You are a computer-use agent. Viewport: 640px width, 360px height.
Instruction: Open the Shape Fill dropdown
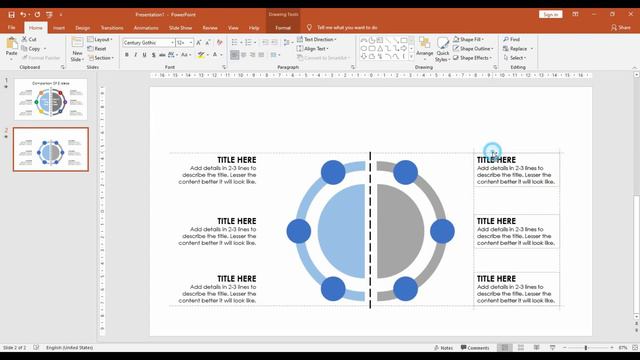tap(469, 39)
